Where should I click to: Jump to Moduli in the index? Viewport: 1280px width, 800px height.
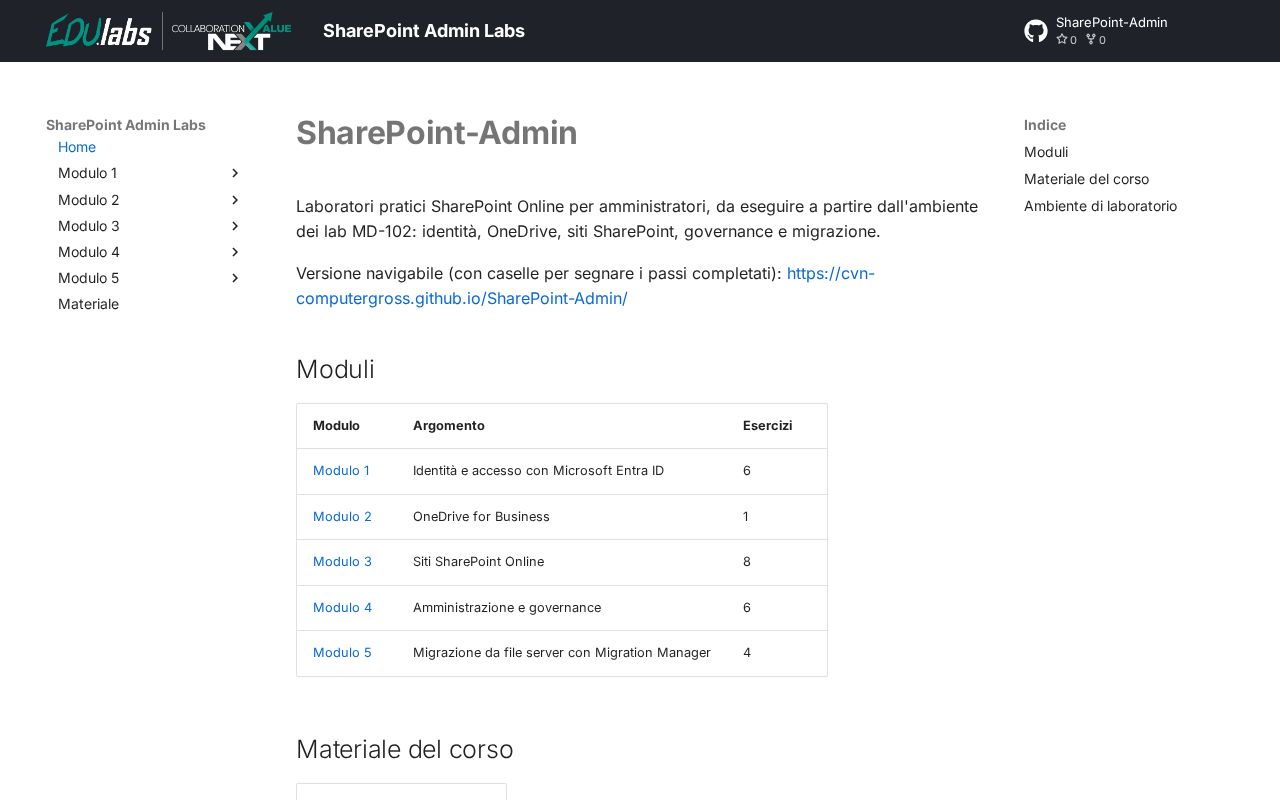click(1046, 152)
